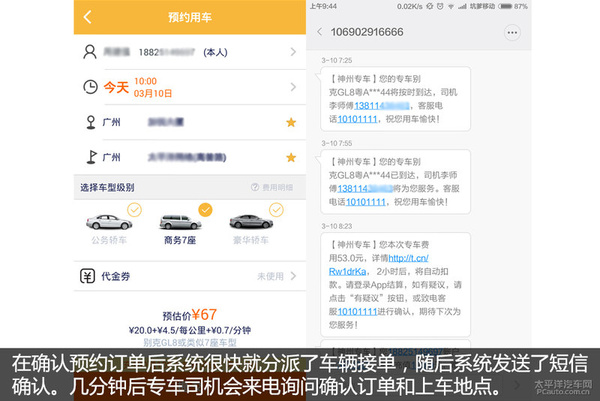Tap the pickup location pin icon
600x401 pixels.
pyautogui.click(x=91, y=122)
